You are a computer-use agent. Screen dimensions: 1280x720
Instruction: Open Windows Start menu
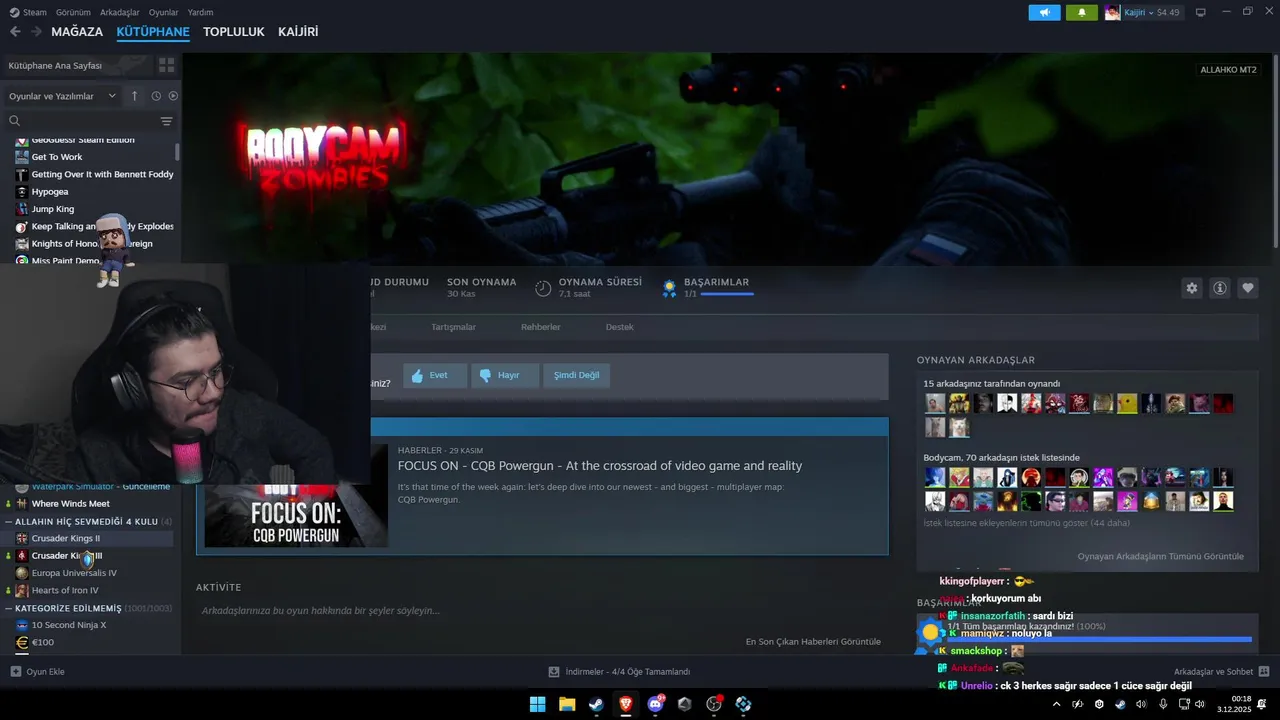(x=537, y=704)
